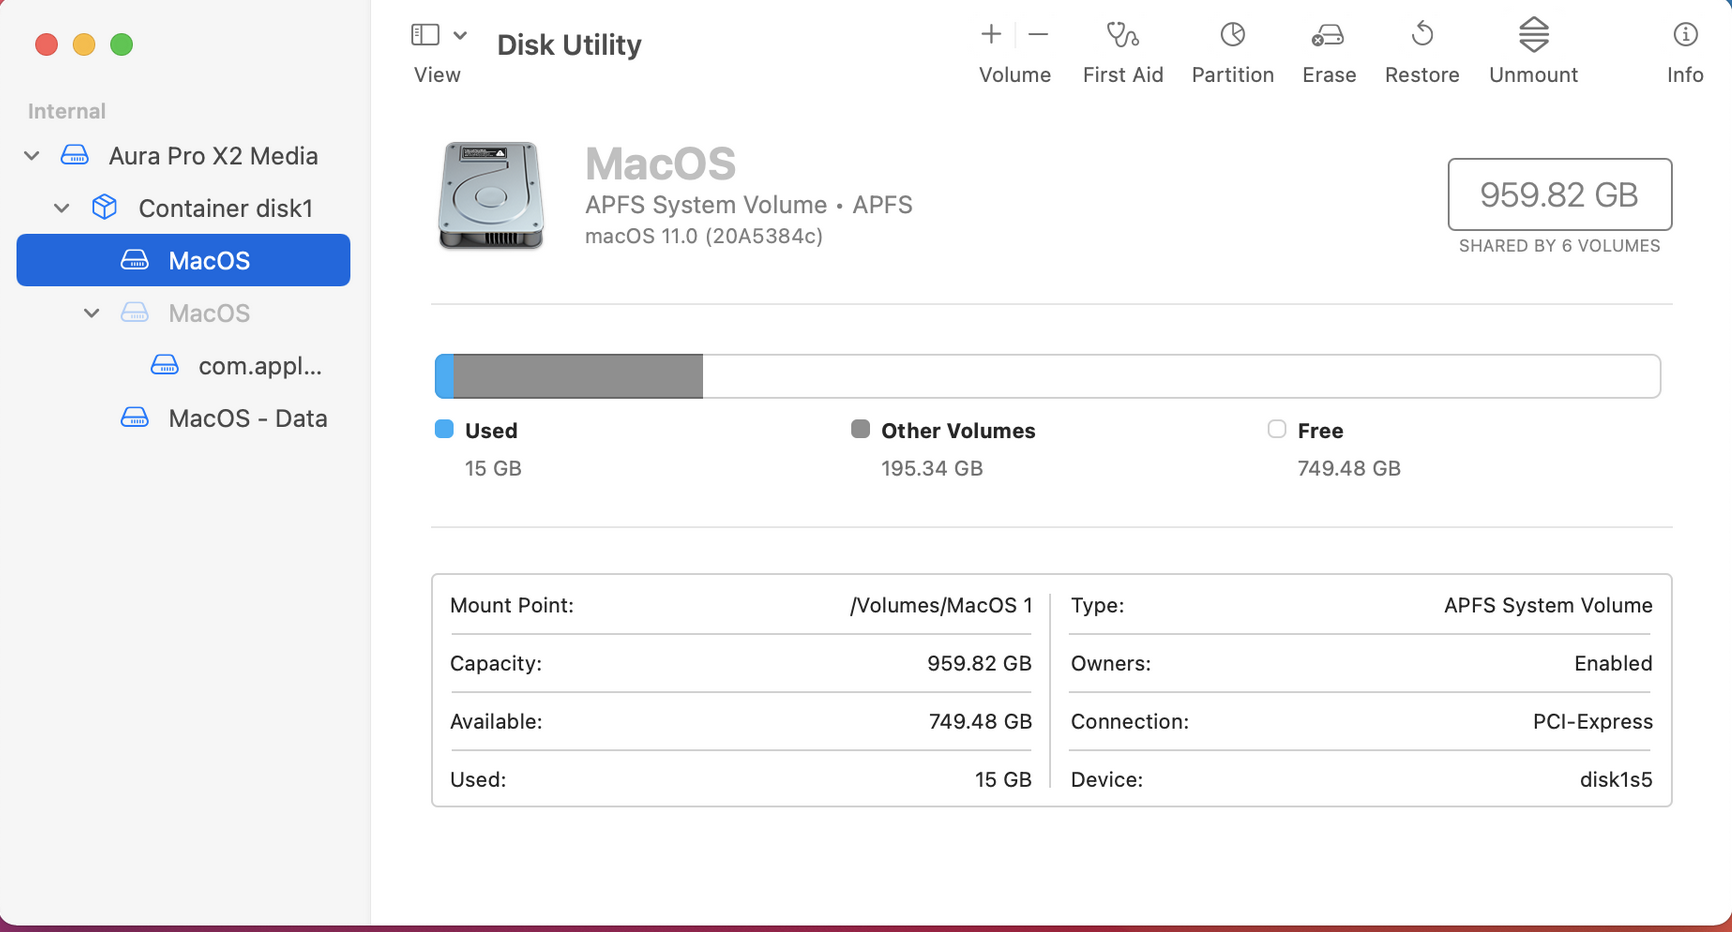Collapse the Container disk1 tree
Viewport: 1732px width, 932px height.
(x=62, y=208)
